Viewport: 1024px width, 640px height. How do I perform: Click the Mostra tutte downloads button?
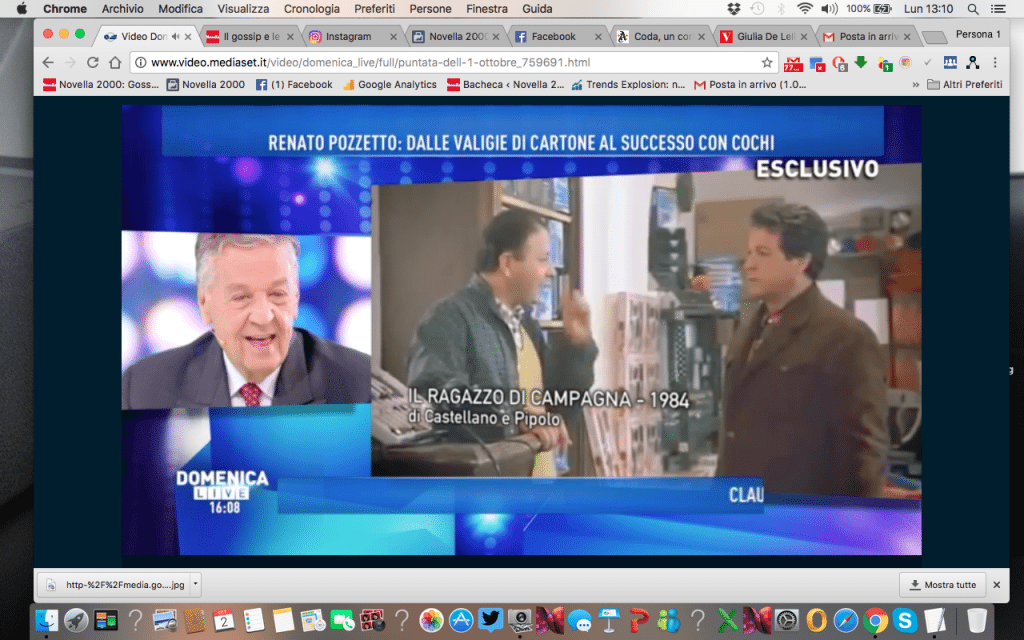[x=942, y=584]
